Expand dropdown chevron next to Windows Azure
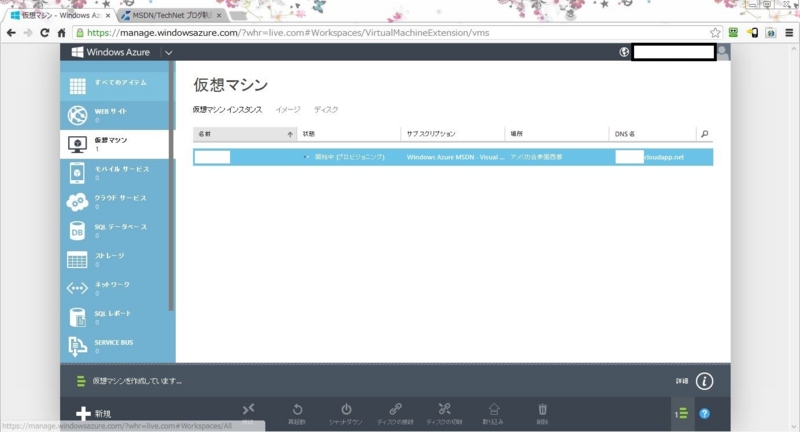 click(x=169, y=53)
